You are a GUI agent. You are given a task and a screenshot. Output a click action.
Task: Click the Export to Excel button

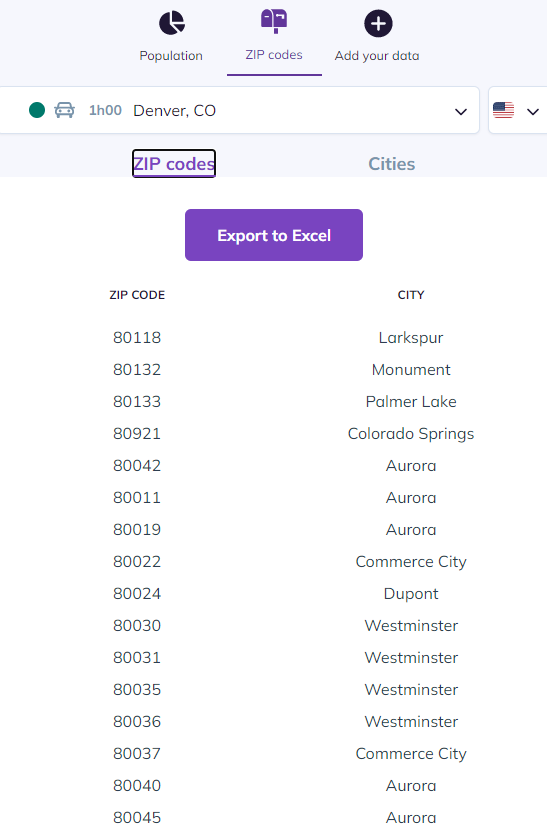(x=274, y=235)
